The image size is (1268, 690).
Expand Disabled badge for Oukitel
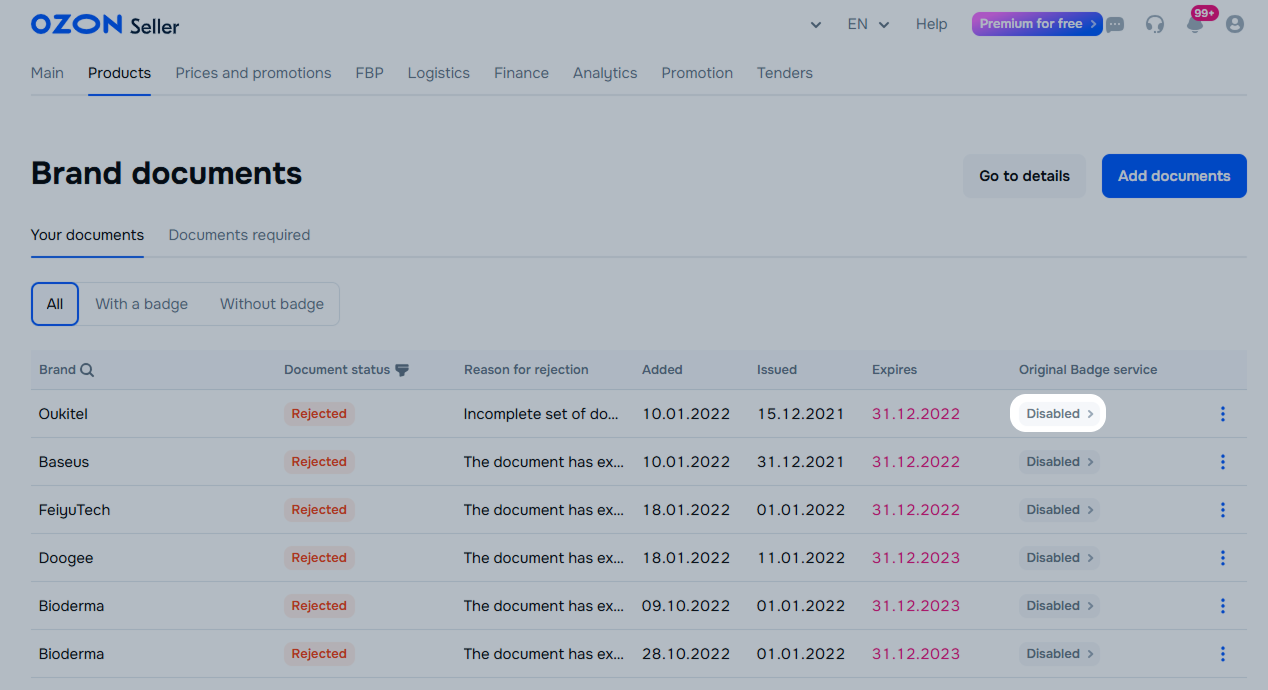1059,413
